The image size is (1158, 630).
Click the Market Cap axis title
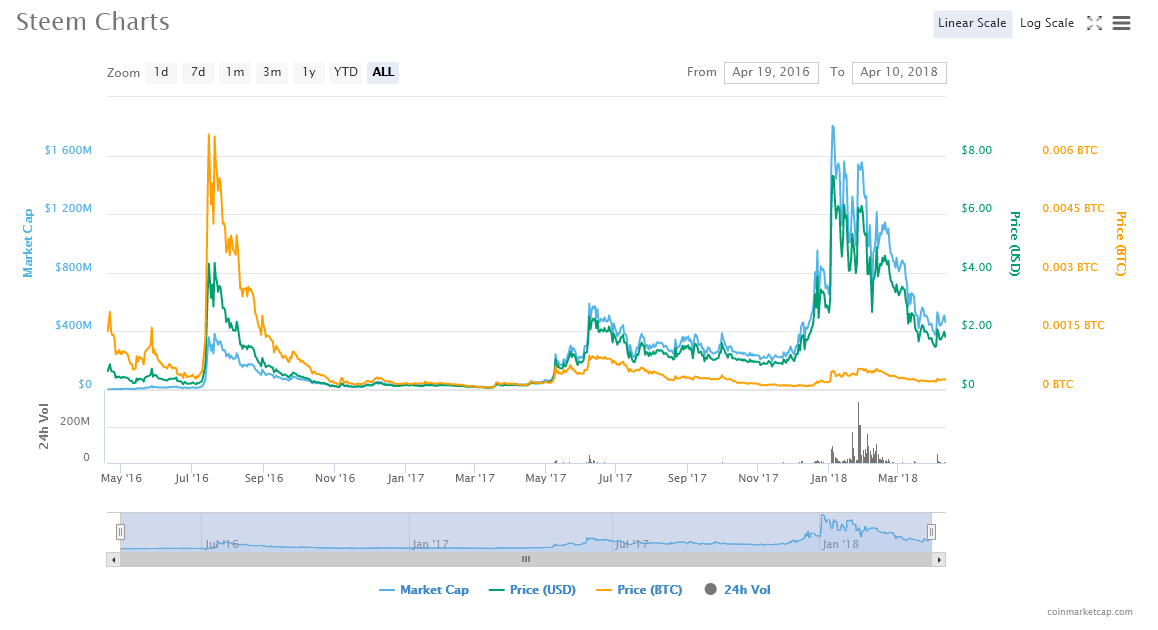click(28, 243)
